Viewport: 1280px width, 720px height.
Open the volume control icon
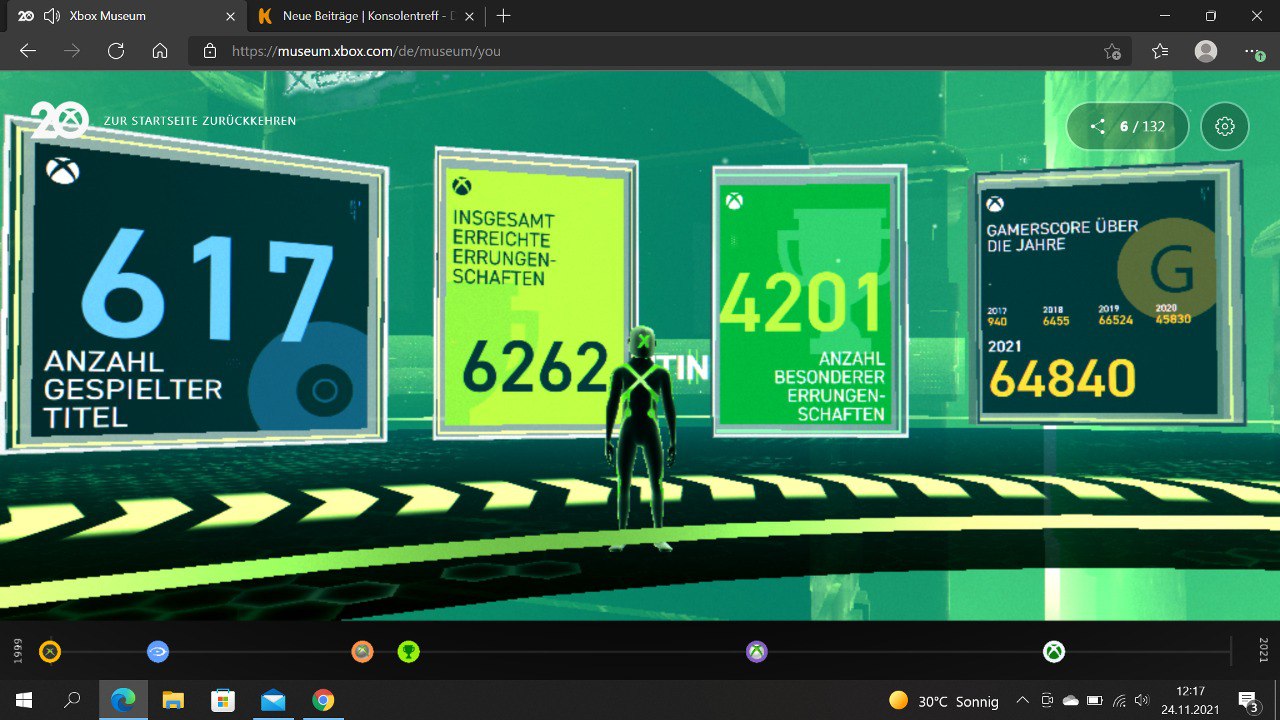pos(1142,701)
